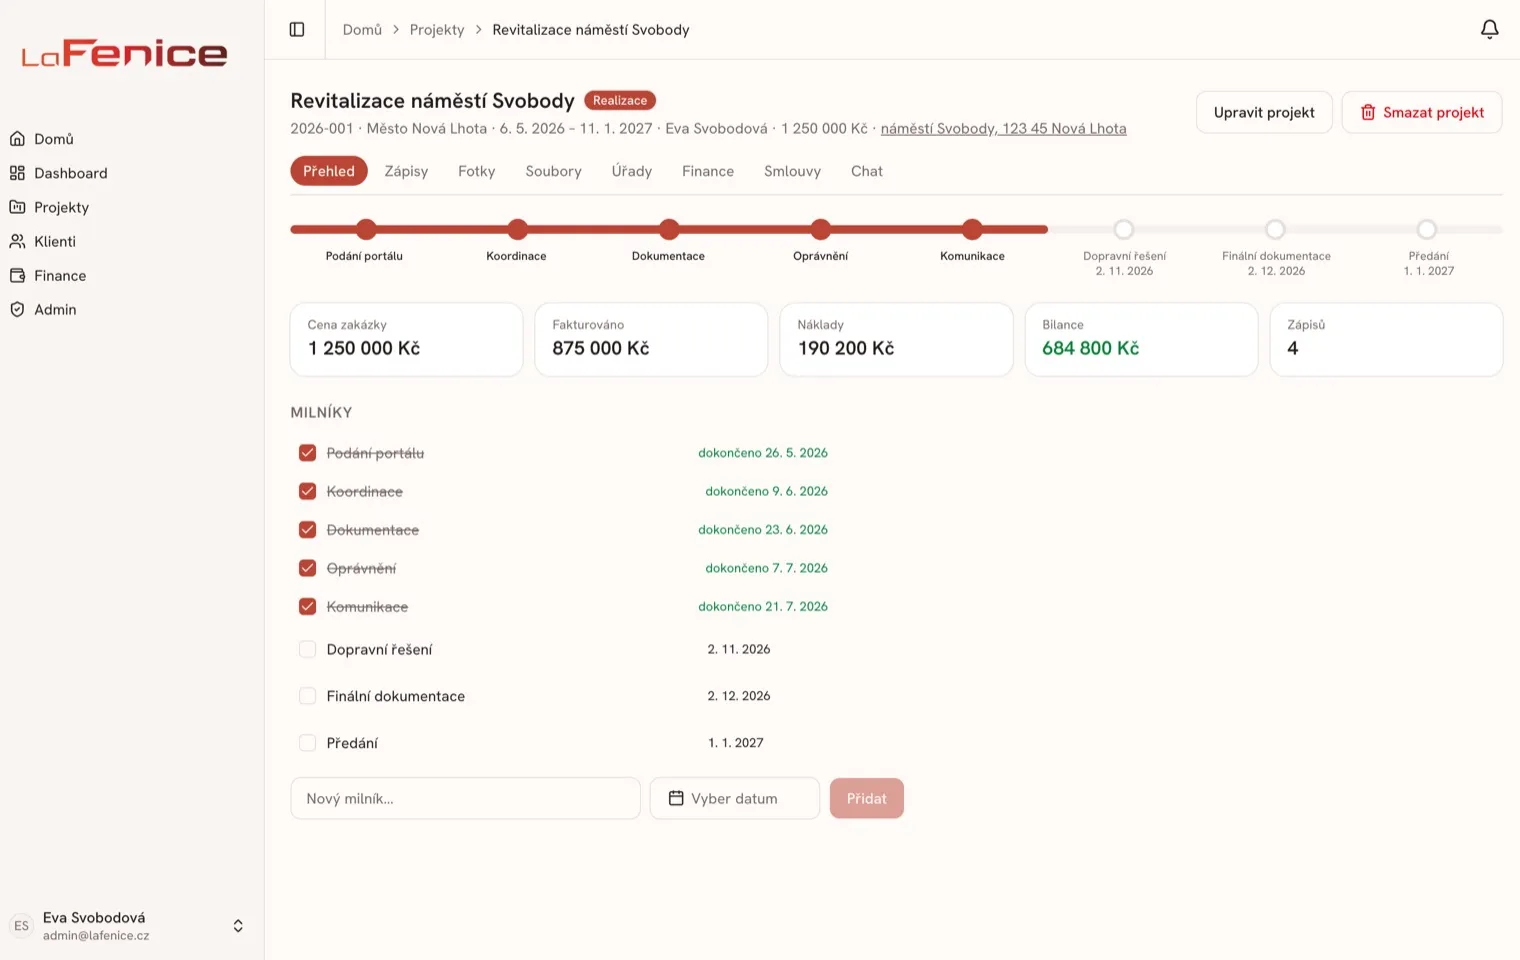Check the Dopravní řešení milestone
The height and width of the screenshot is (960, 1520).
pyautogui.click(x=307, y=649)
